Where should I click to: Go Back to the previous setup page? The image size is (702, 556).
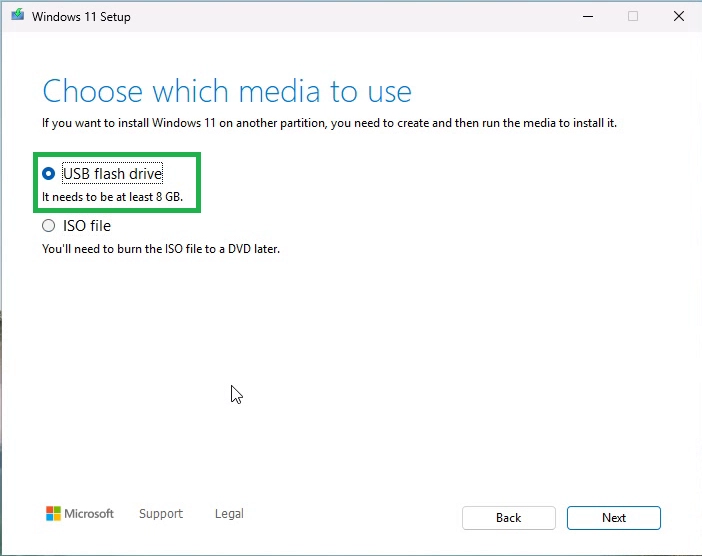(x=509, y=518)
